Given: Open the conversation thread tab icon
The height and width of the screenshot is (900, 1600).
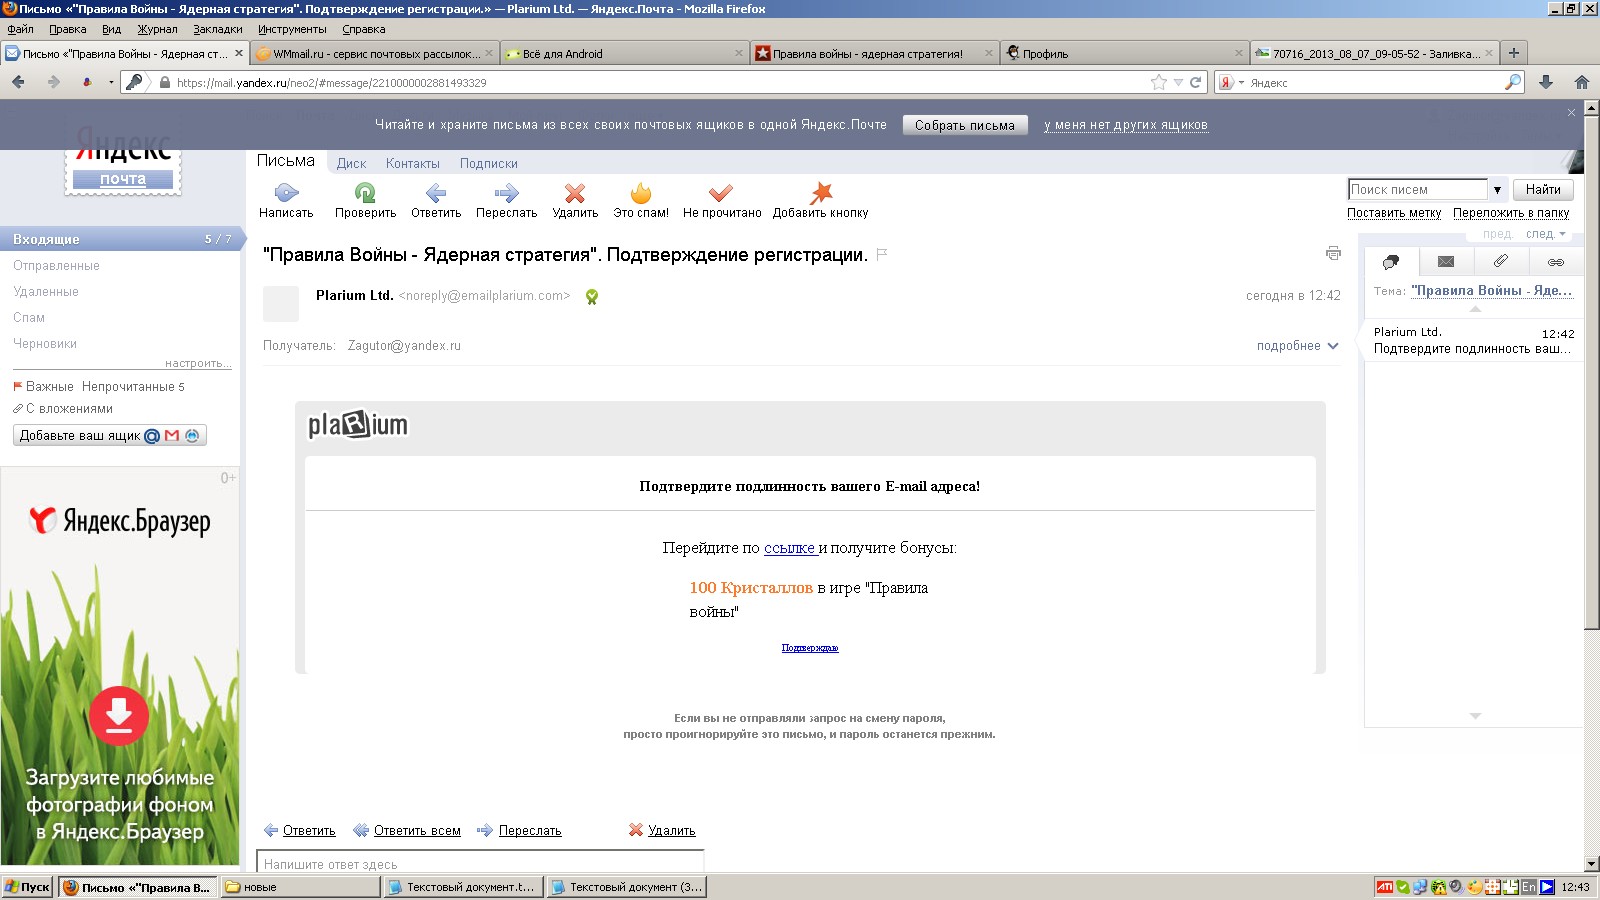Looking at the screenshot, I should pyautogui.click(x=1391, y=261).
